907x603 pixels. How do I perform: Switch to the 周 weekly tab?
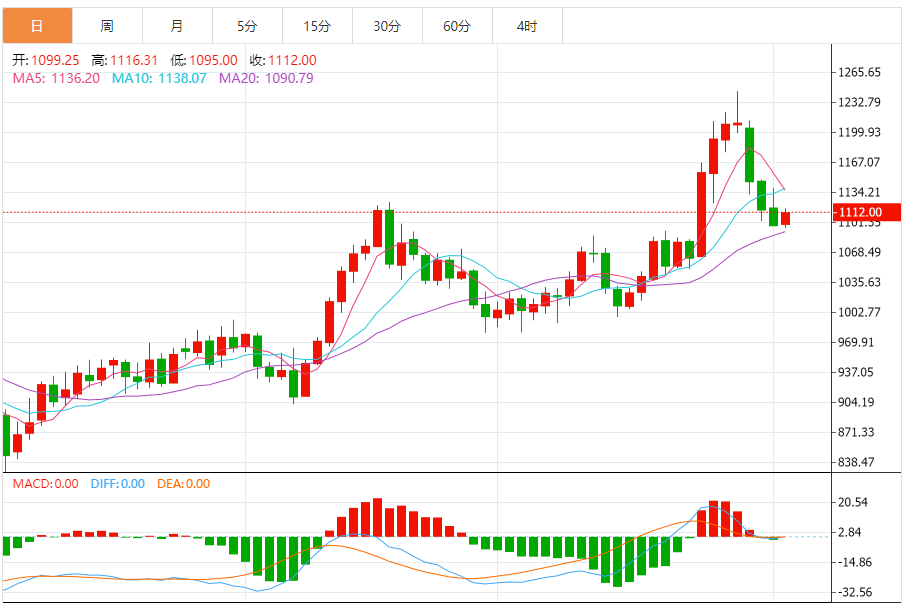(x=107, y=26)
